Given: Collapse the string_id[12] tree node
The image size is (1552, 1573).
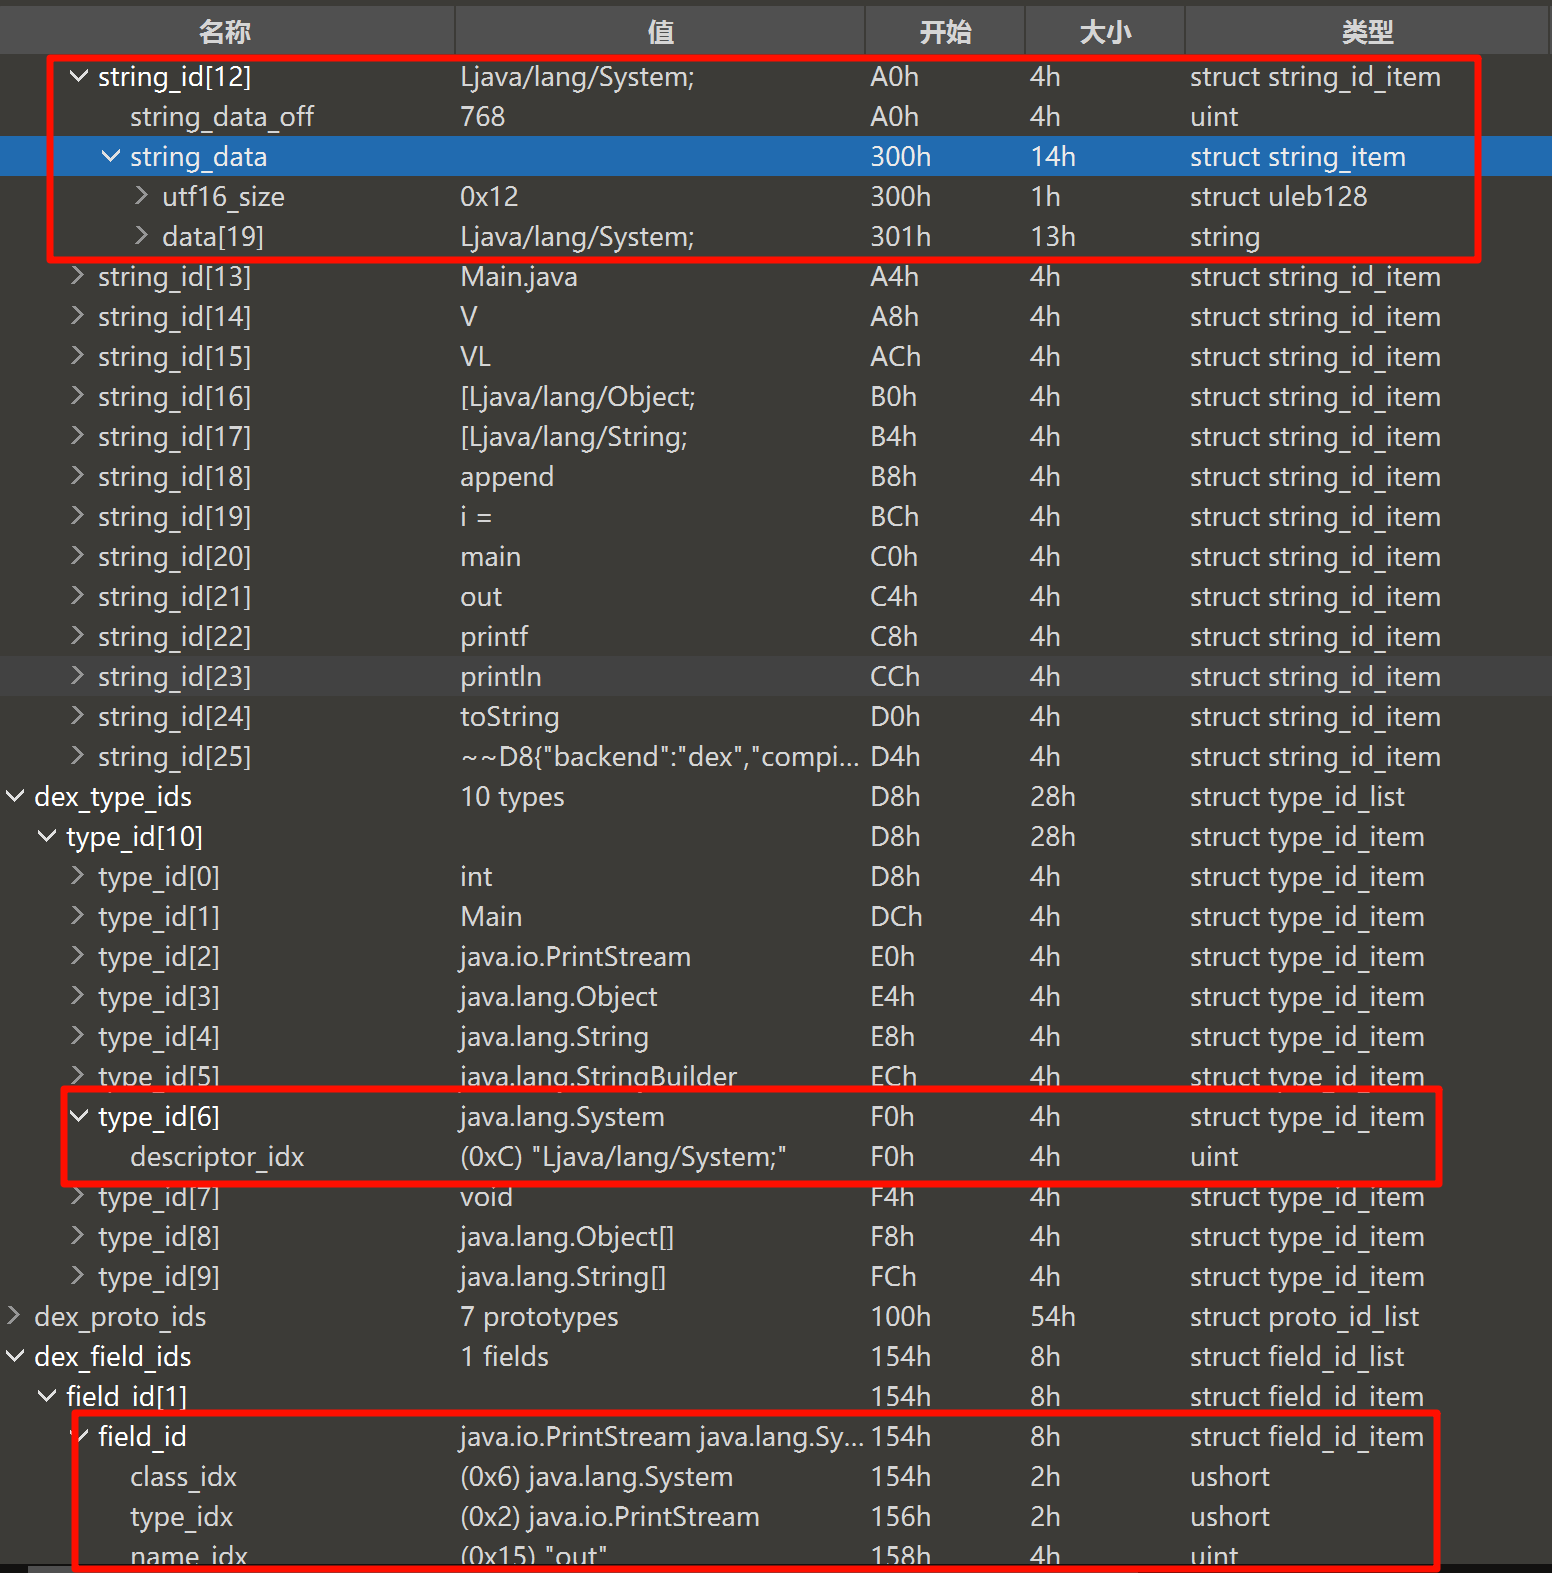Looking at the screenshot, I should click(78, 76).
